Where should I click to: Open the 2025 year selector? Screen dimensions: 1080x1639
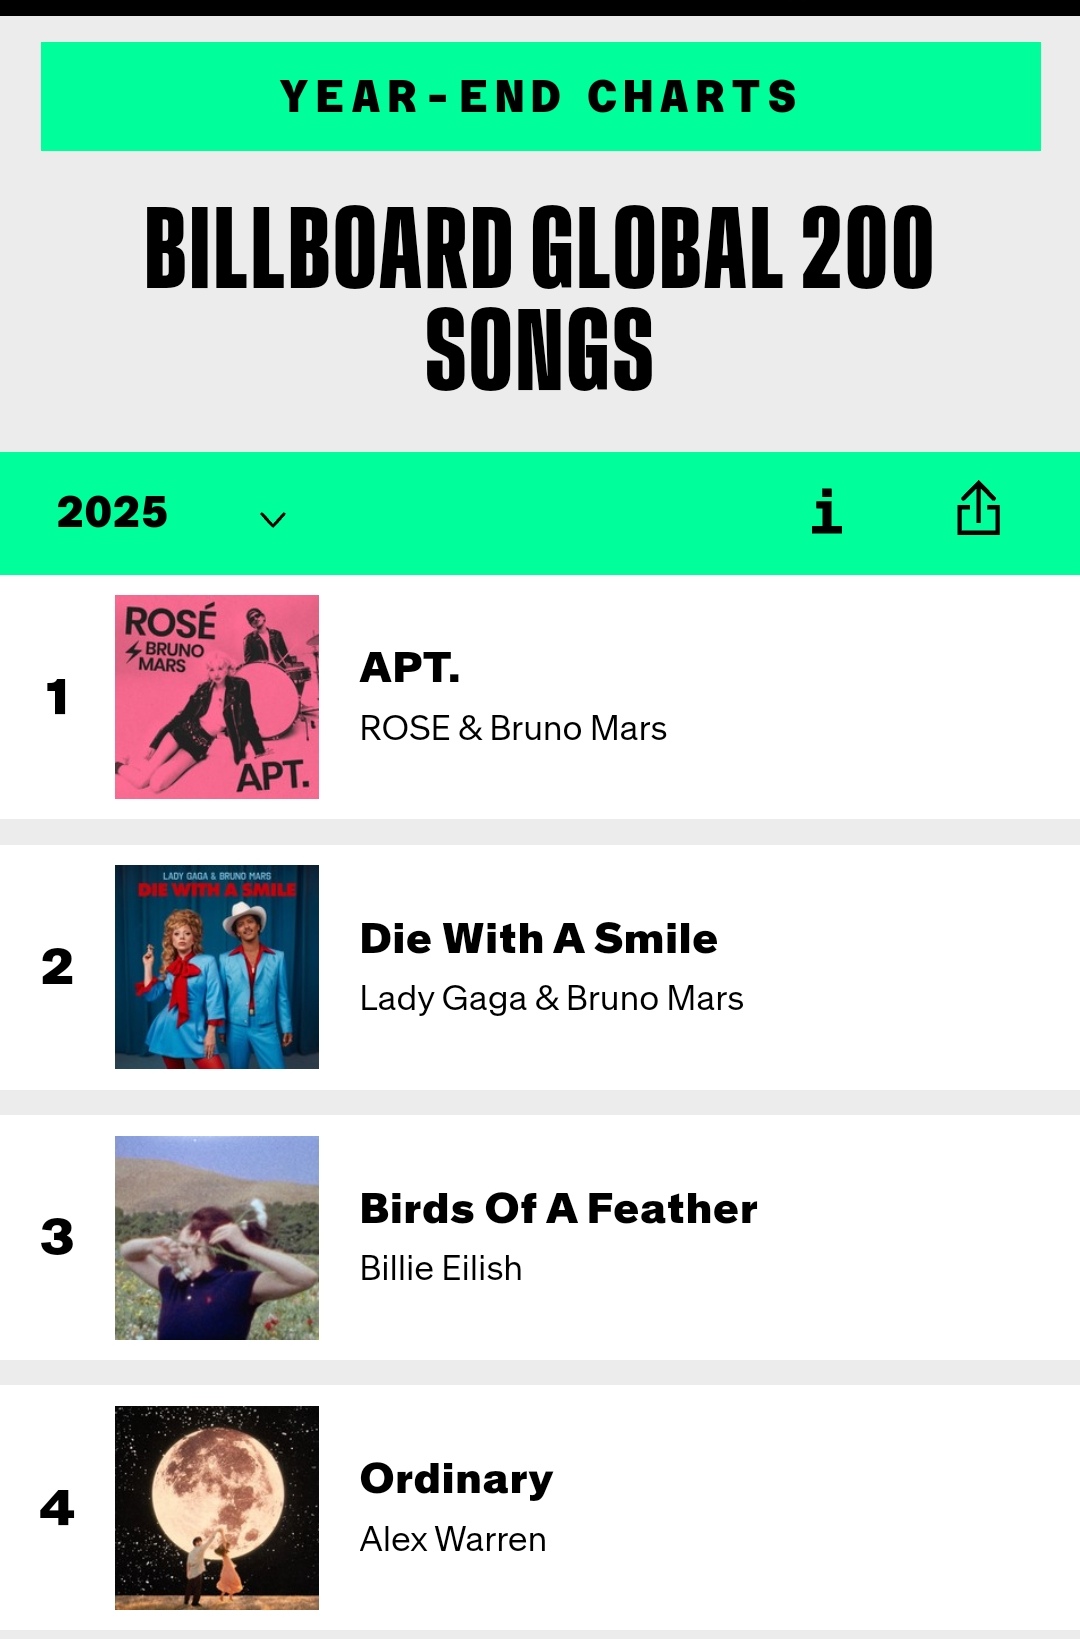point(112,513)
